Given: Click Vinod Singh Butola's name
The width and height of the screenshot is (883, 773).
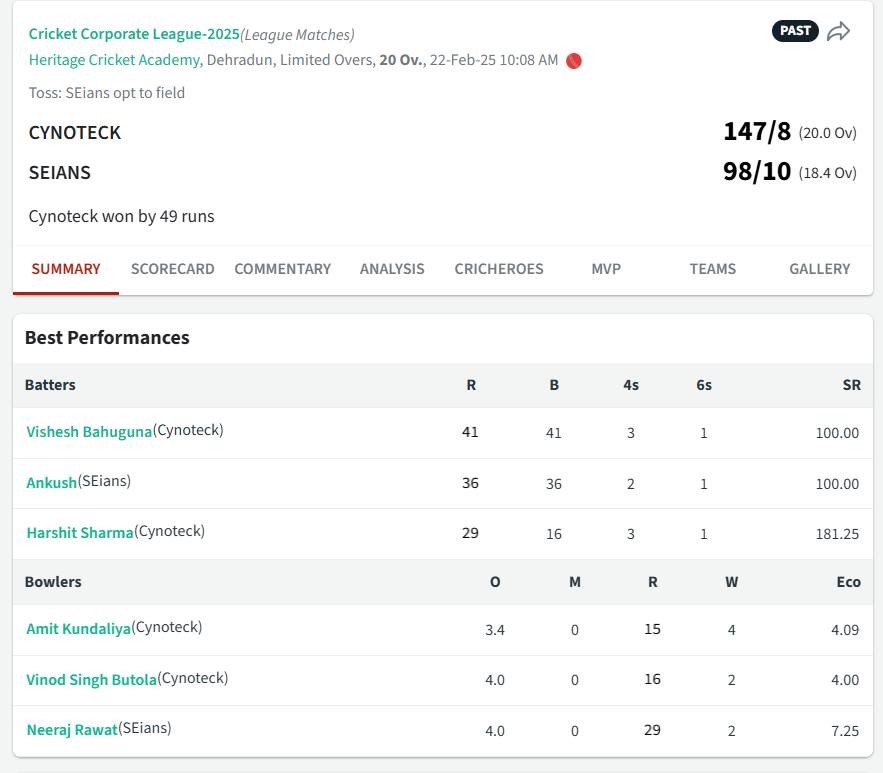Looking at the screenshot, I should point(91,680).
